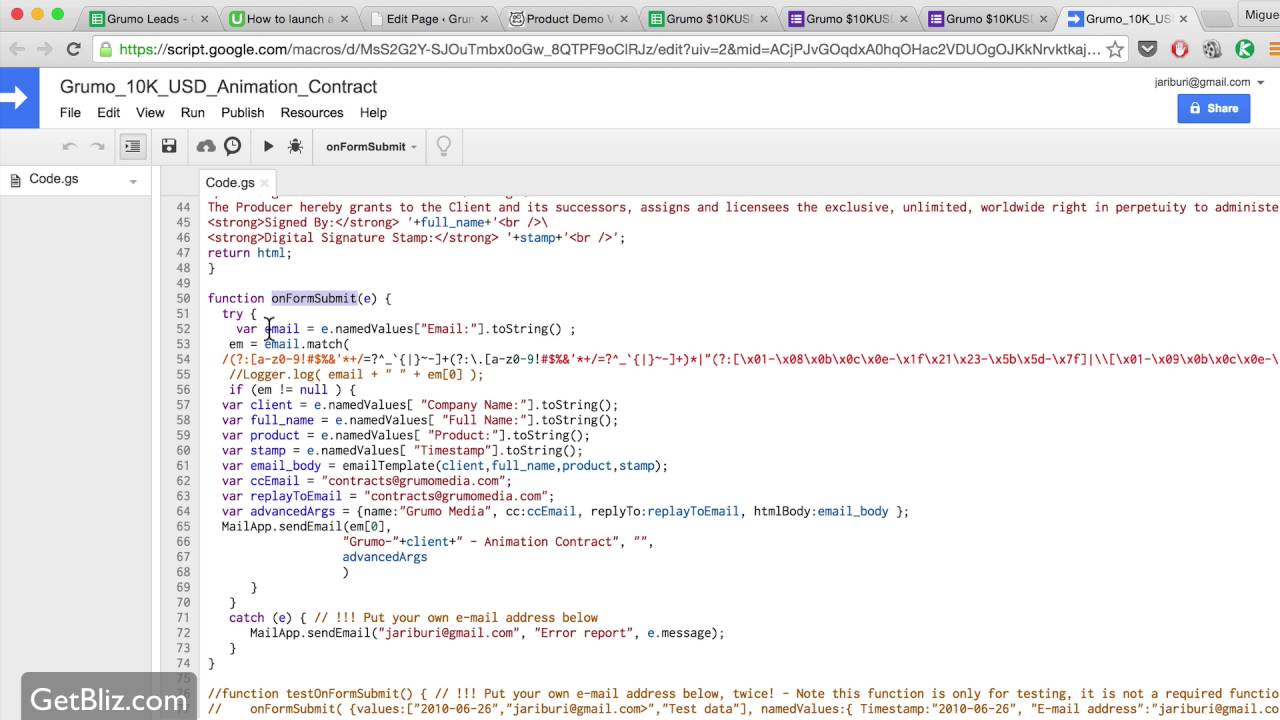
Task: Click the browser address bar URL
Action: [x=609, y=49]
